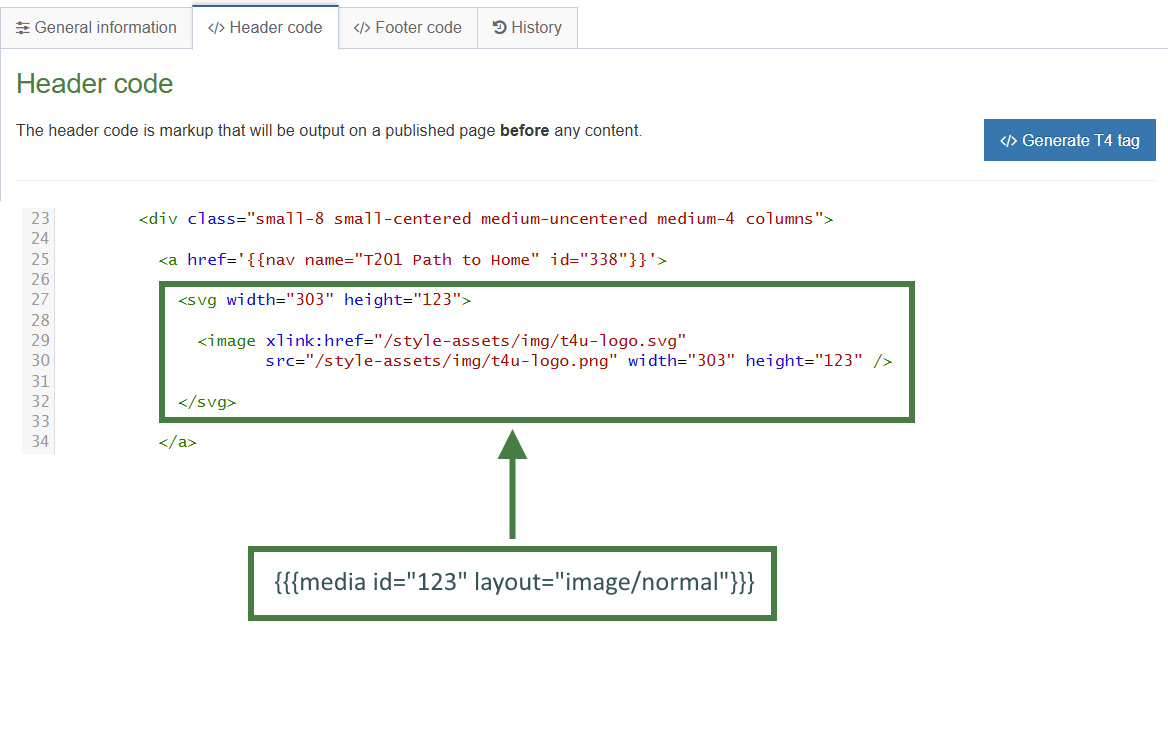Place cursor on the image xlink:href line
The width and height of the screenshot is (1168, 750).
click(x=442, y=341)
